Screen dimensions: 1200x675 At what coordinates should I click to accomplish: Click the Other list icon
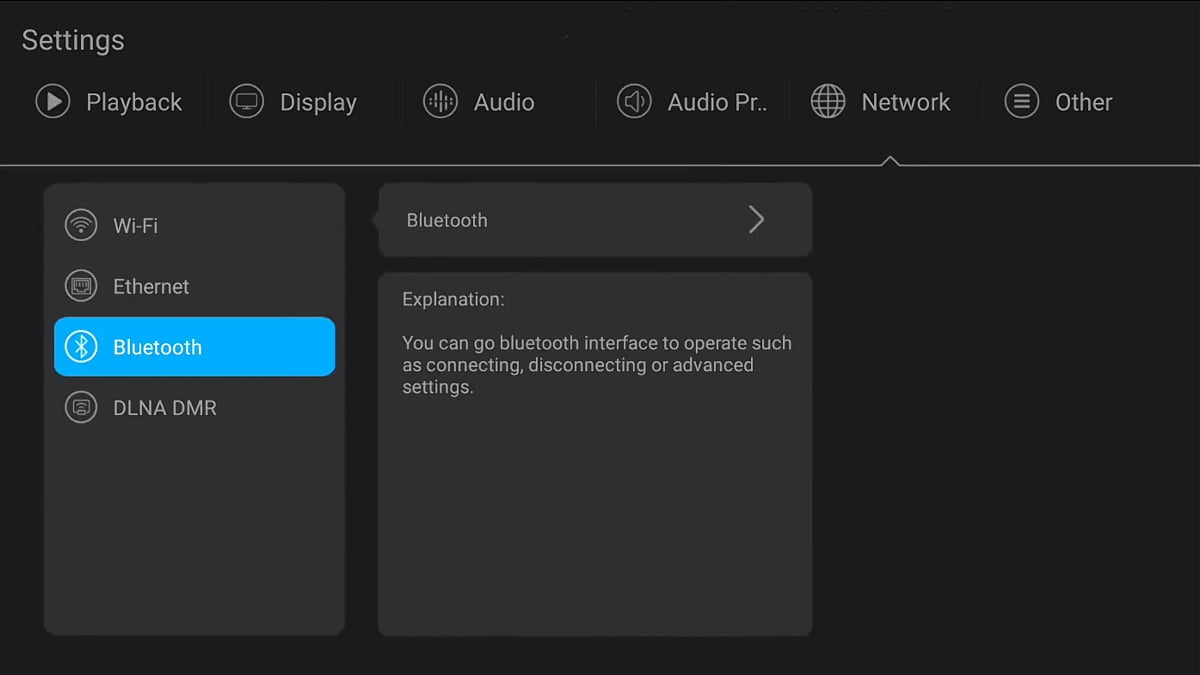(1021, 102)
